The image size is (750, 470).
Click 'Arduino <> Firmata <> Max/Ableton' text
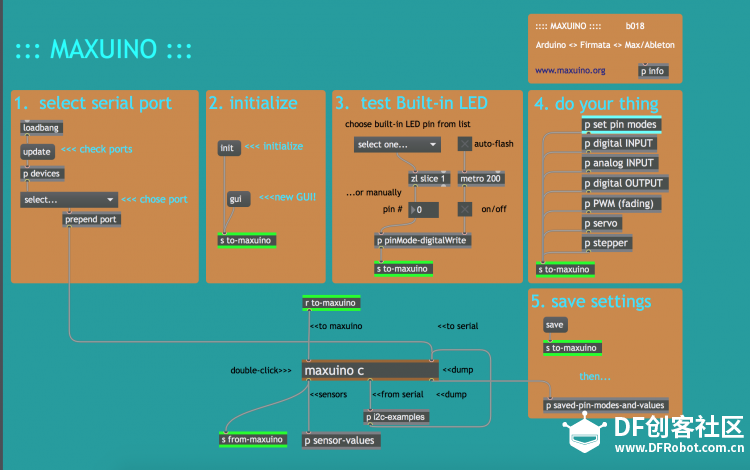click(605, 45)
